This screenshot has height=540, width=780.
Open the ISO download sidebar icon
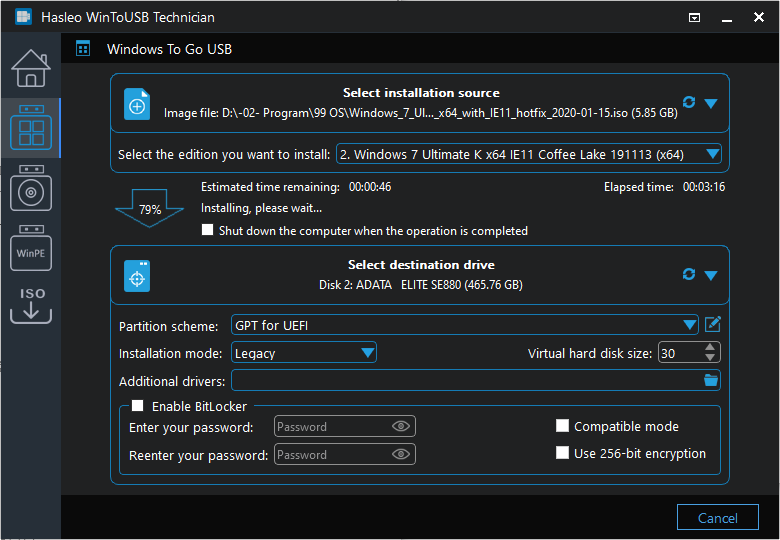tap(31, 305)
